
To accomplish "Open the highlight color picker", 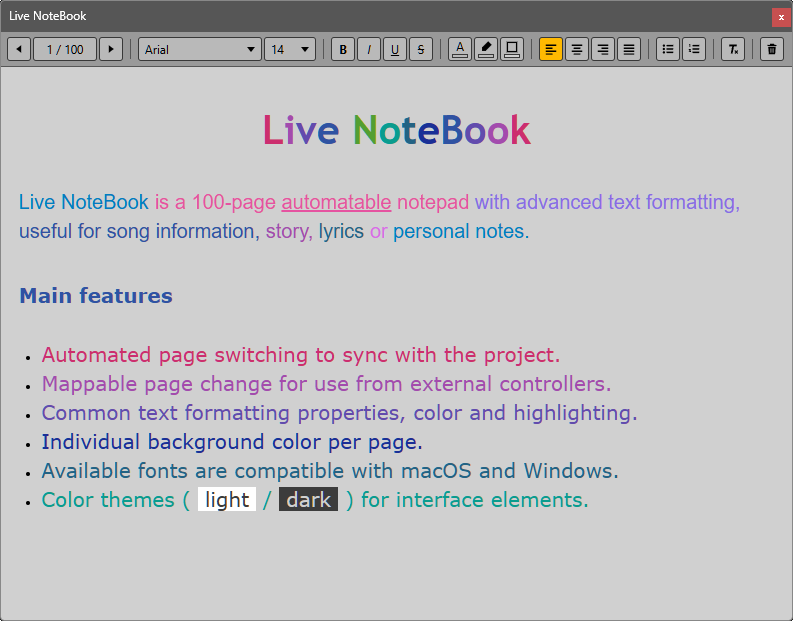I will (486, 50).
